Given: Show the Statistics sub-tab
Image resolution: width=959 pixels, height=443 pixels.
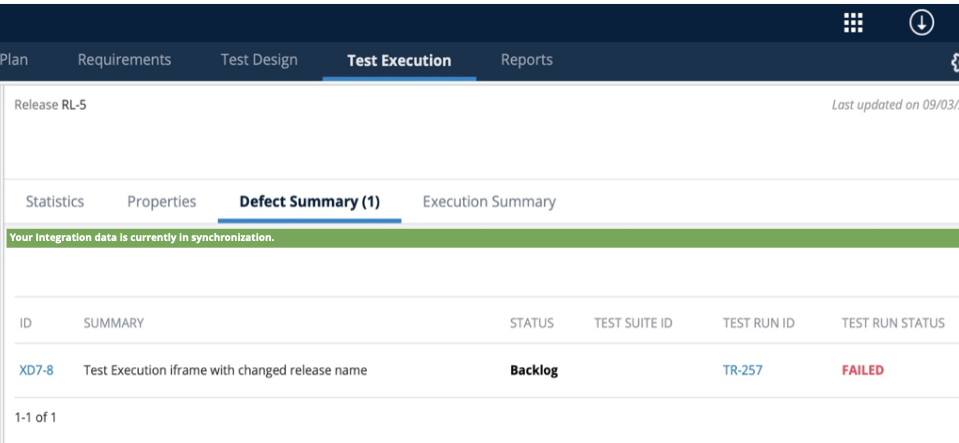Looking at the screenshot, I should [x=55, y=201].
